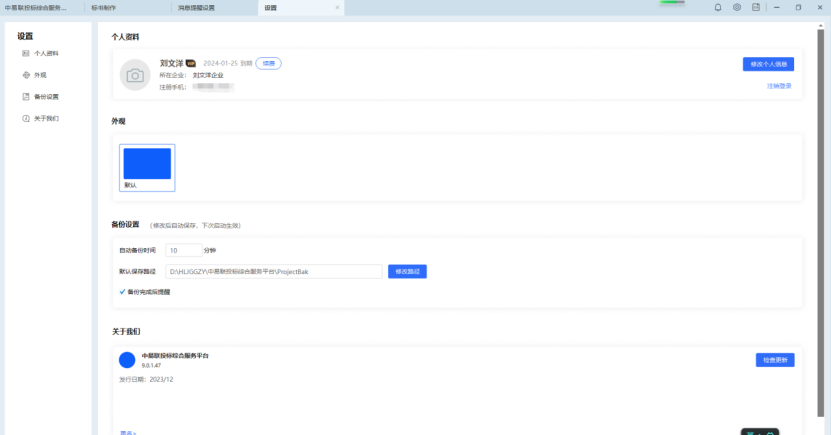Click the blue platform logo in 关于我们
This screenshot has width=831, height=435.
pos(127,360)
